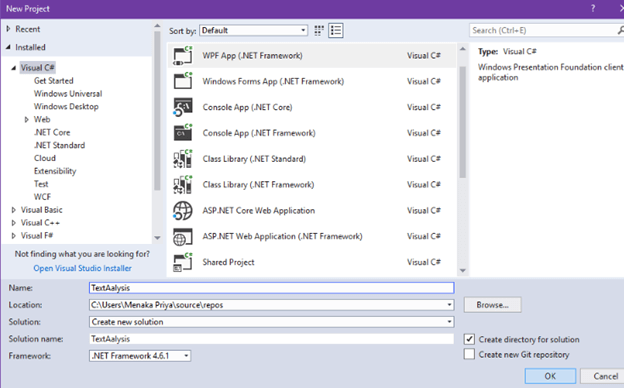Screen dimensions: 624x388
Task: Expand the Visual F# node
Action: [14, 236]
